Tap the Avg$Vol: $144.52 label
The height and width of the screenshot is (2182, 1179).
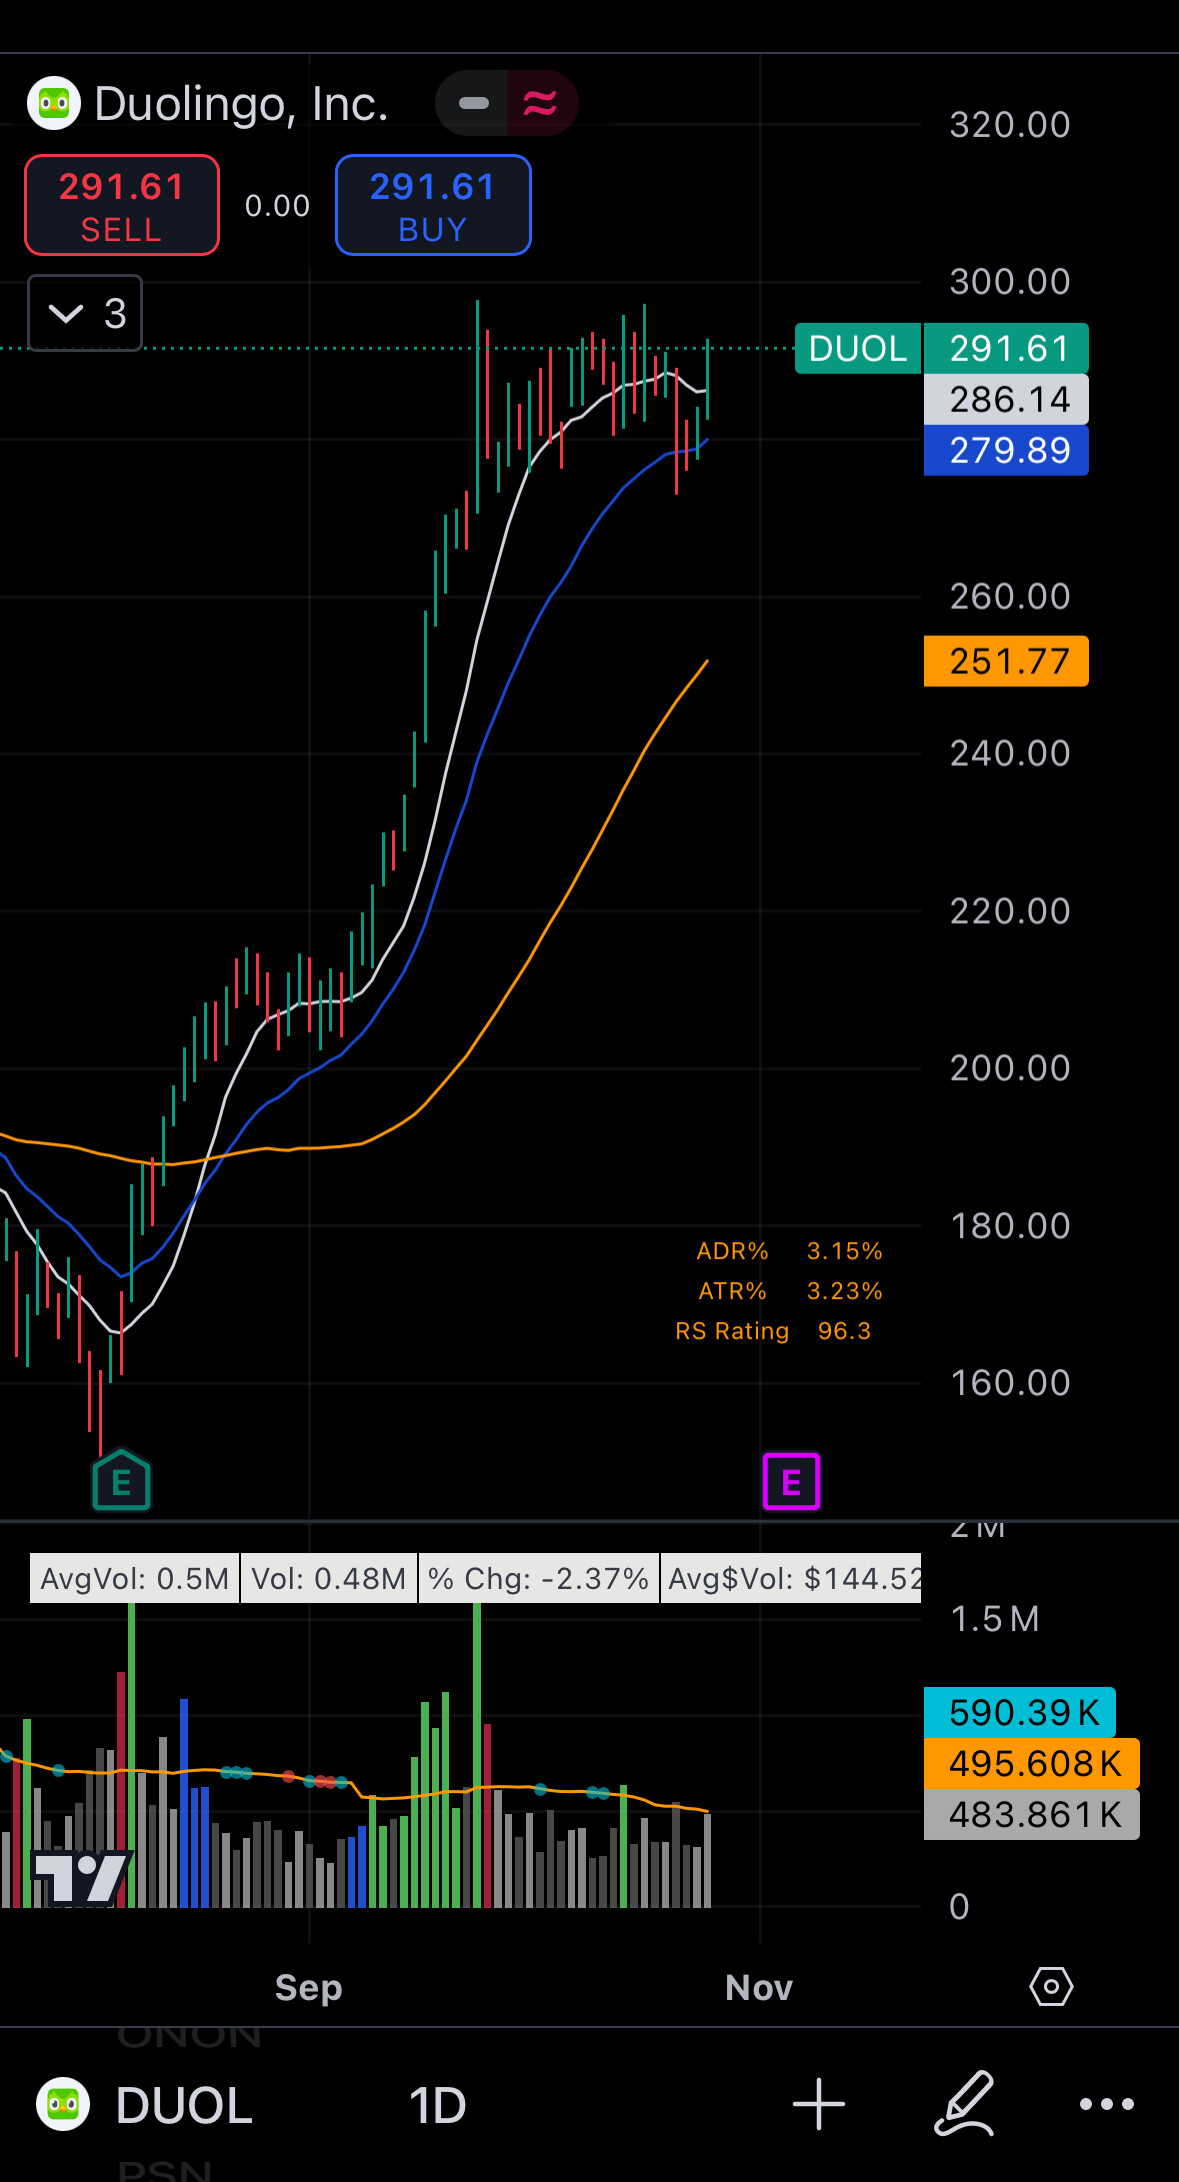[x=791, y=1578]
